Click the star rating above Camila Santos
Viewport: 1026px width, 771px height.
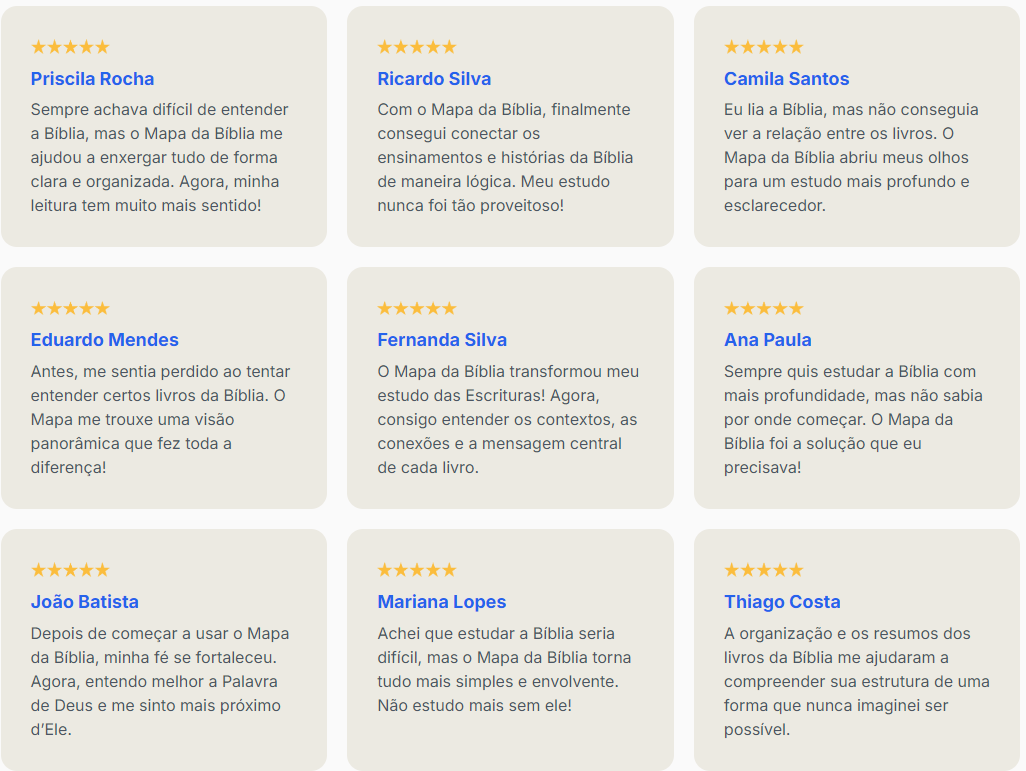click(763, 47)
